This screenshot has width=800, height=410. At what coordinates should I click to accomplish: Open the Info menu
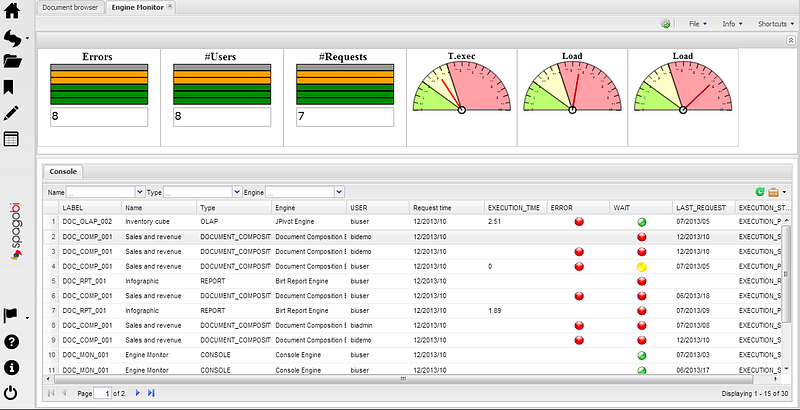pos(732,24)
